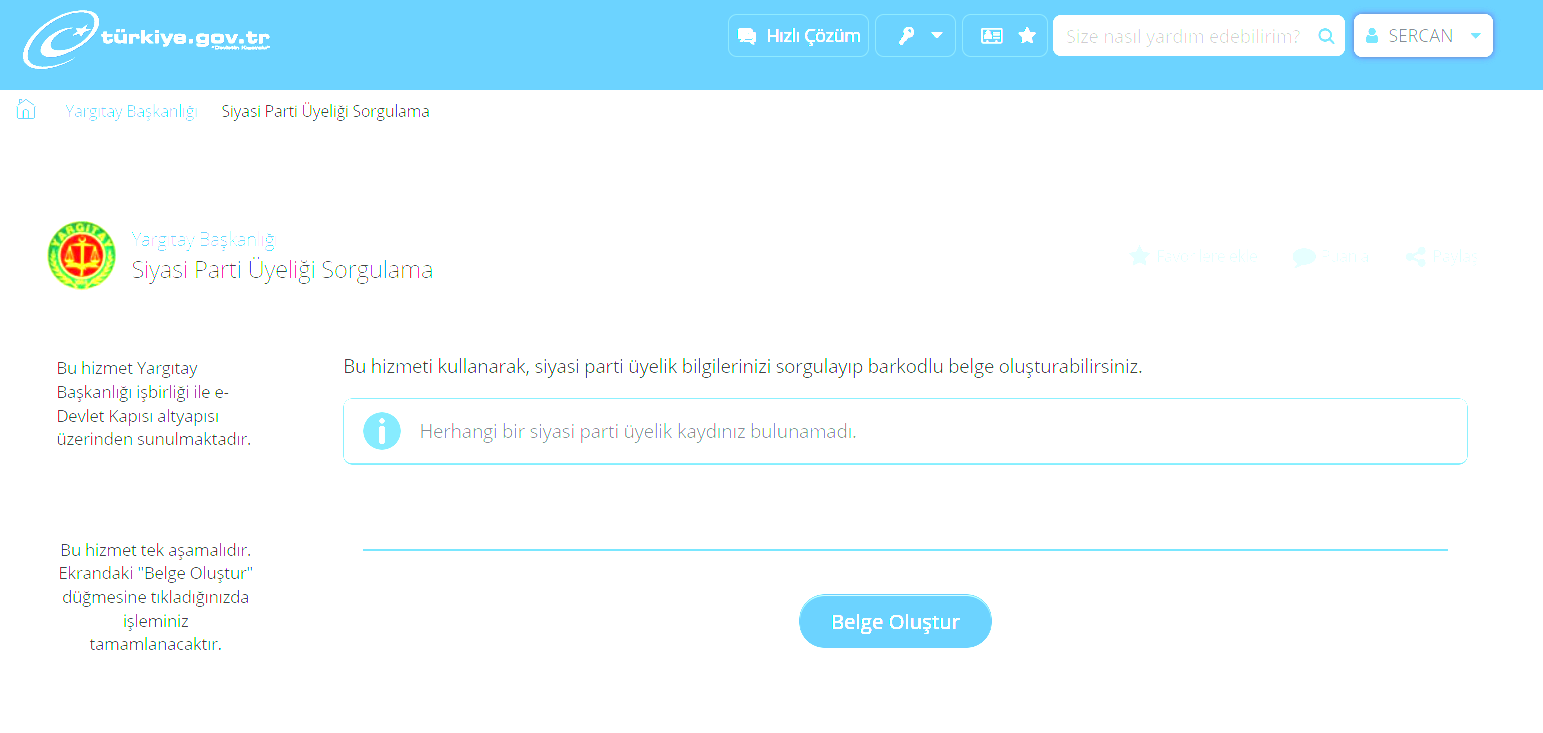
Task: Click the türkiye.gov.tr logo
Action: (147, 39)
